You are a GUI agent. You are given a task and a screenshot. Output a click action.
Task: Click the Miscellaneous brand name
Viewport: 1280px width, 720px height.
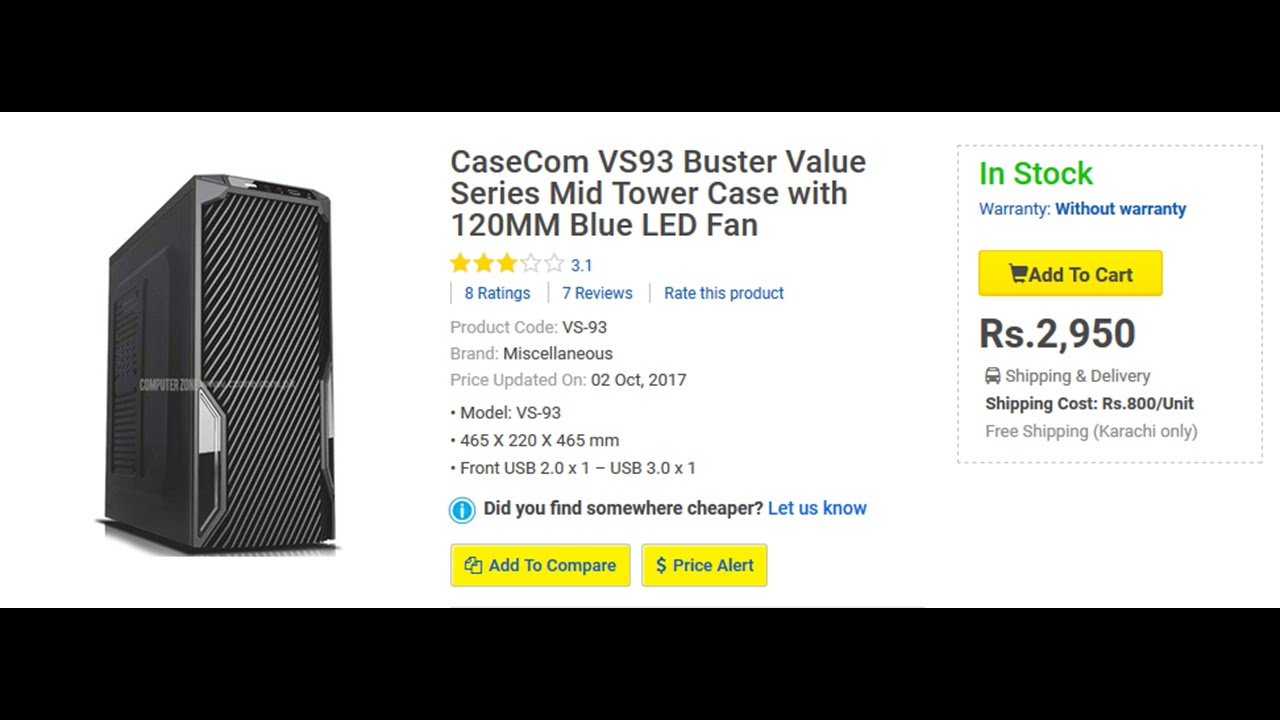558,353
